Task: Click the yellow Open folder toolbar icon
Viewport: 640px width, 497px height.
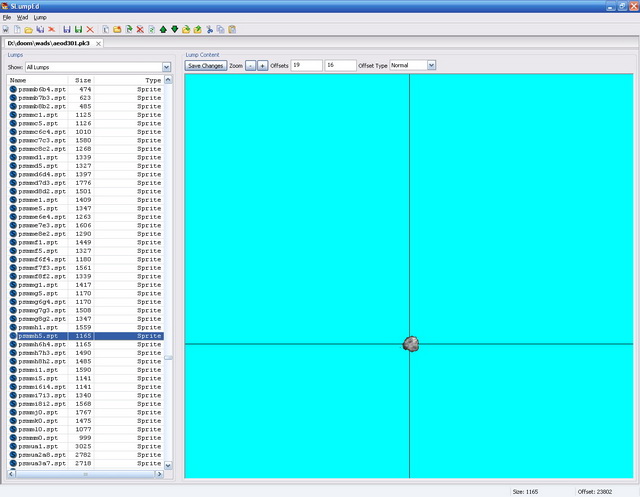Action: (x=29, y=30)
